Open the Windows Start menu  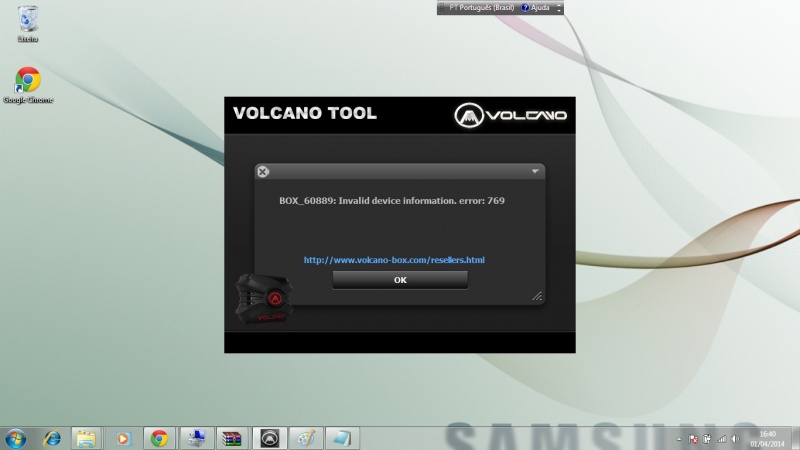15,438
